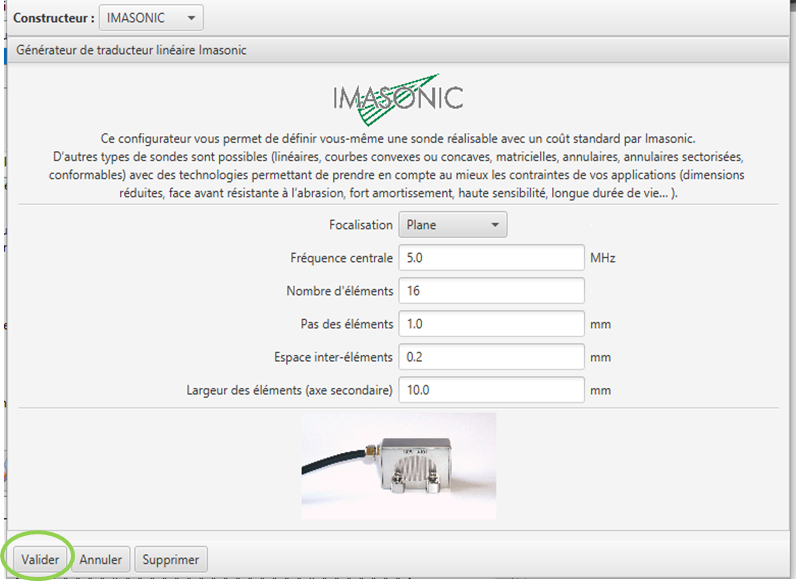Click the Espace inter-éléments label

coord(333,357)
